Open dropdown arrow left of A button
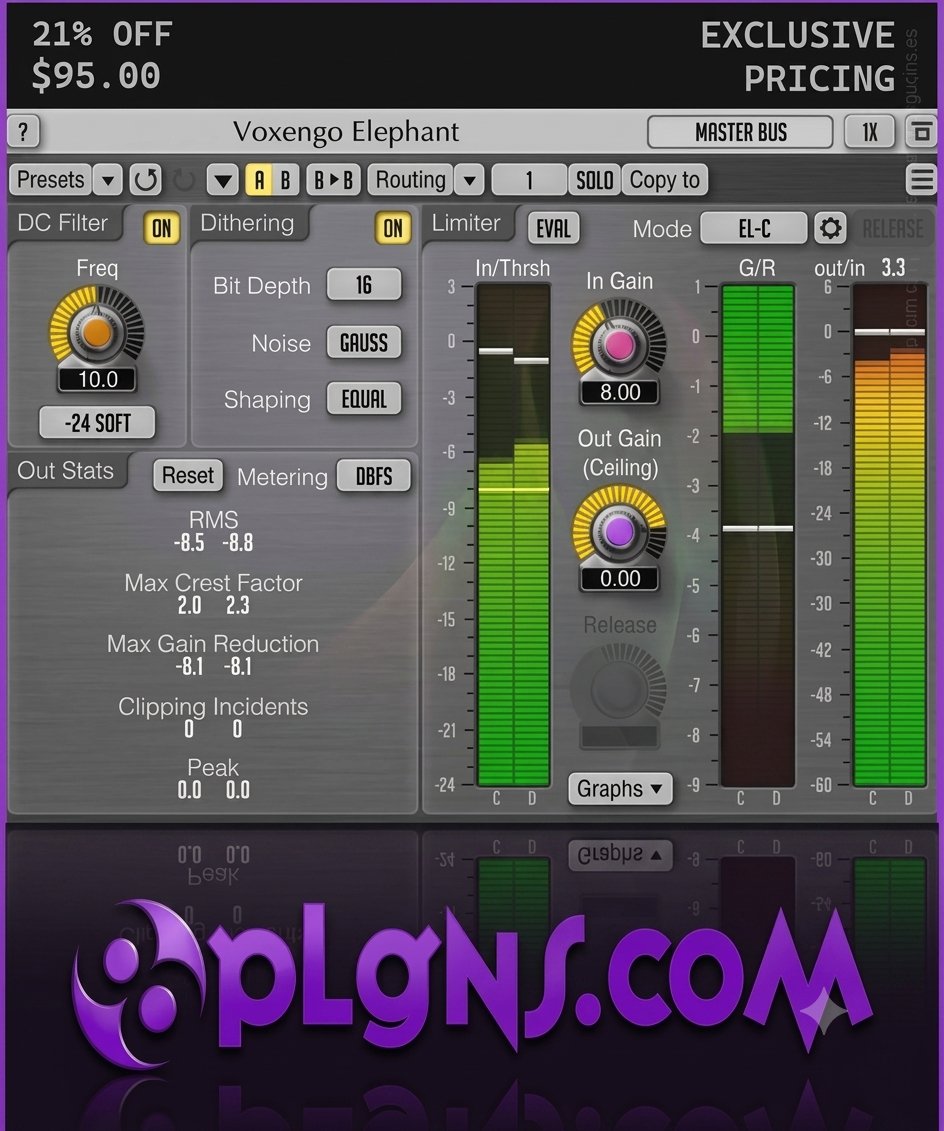944x1131 pixels. (223, 180)
